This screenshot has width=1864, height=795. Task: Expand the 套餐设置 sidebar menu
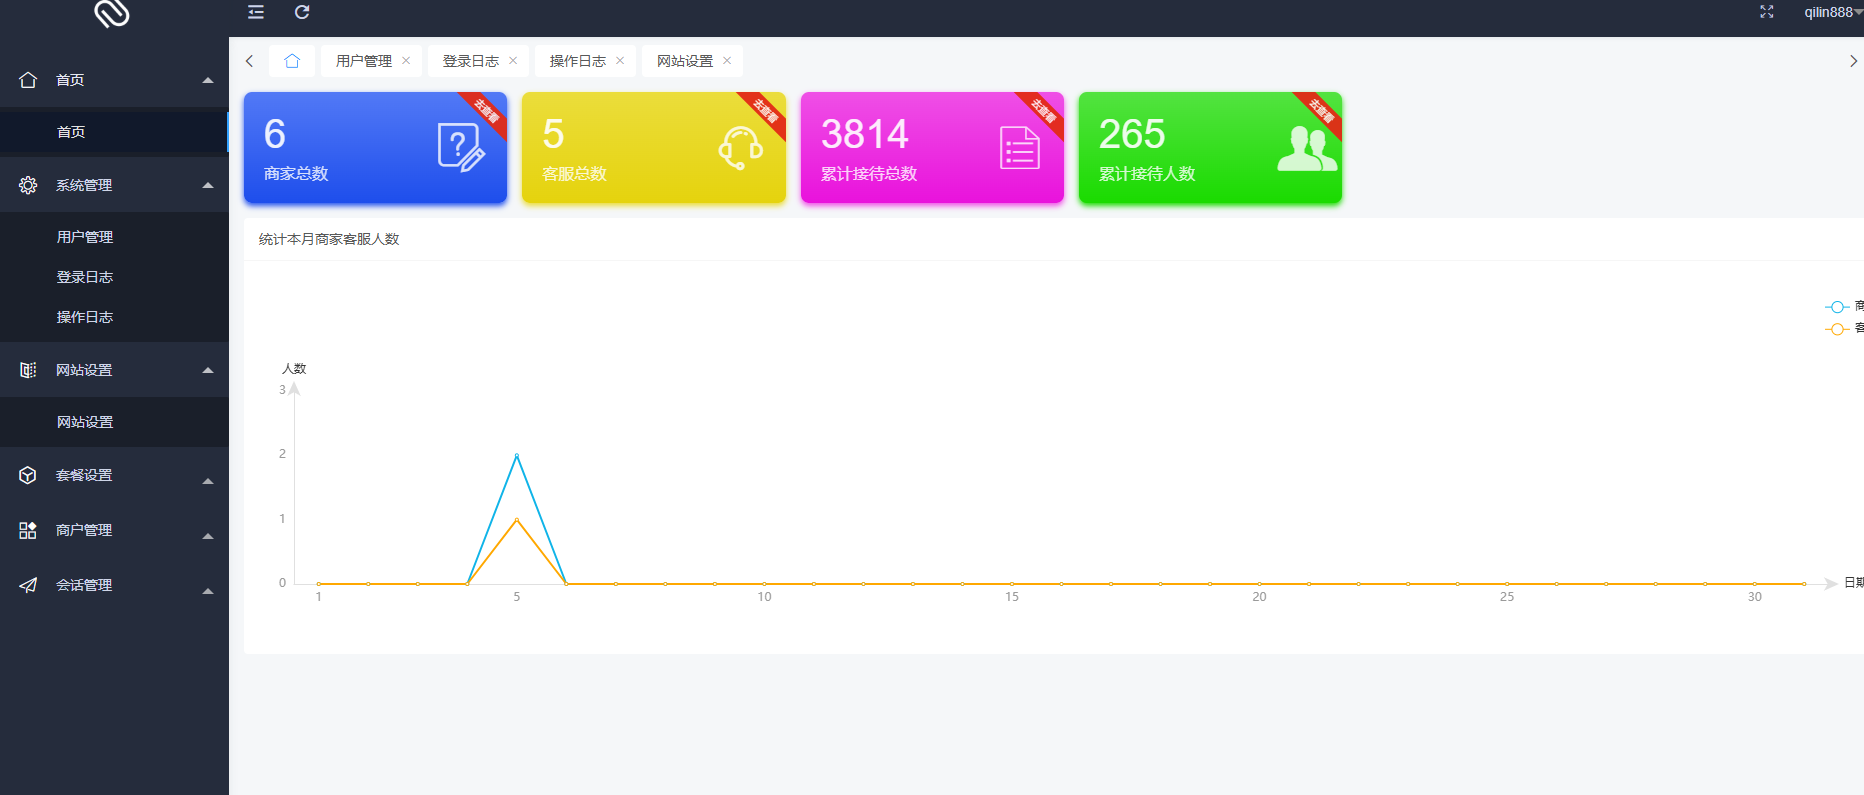coord(114,475)
